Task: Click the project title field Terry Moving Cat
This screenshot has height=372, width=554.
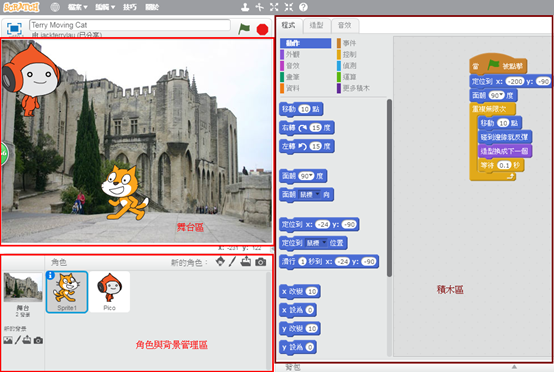Action: (x=130, y=25)
